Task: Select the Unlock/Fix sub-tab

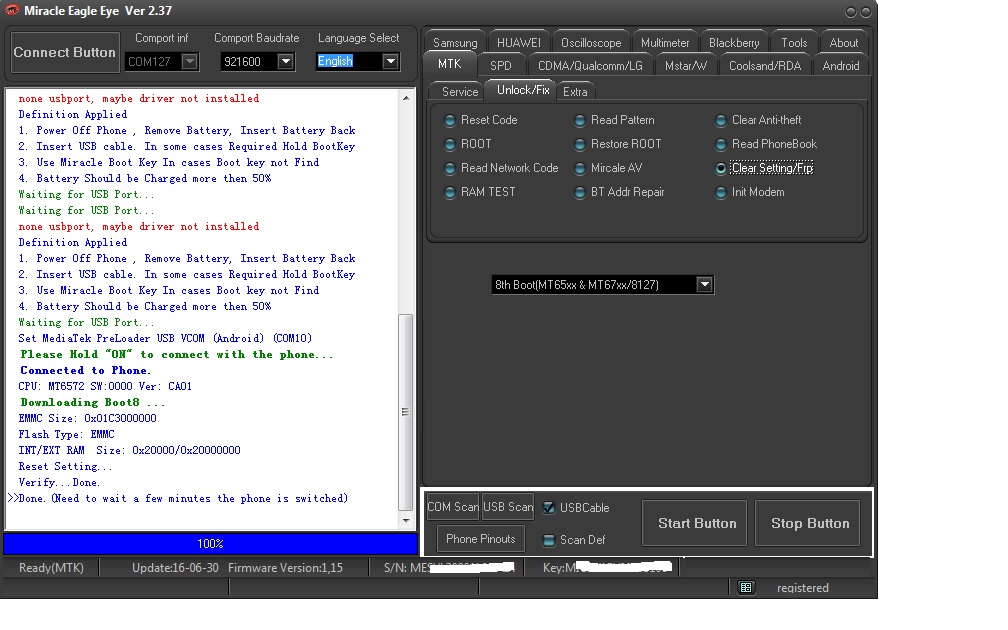Action: tap(523, 90)
